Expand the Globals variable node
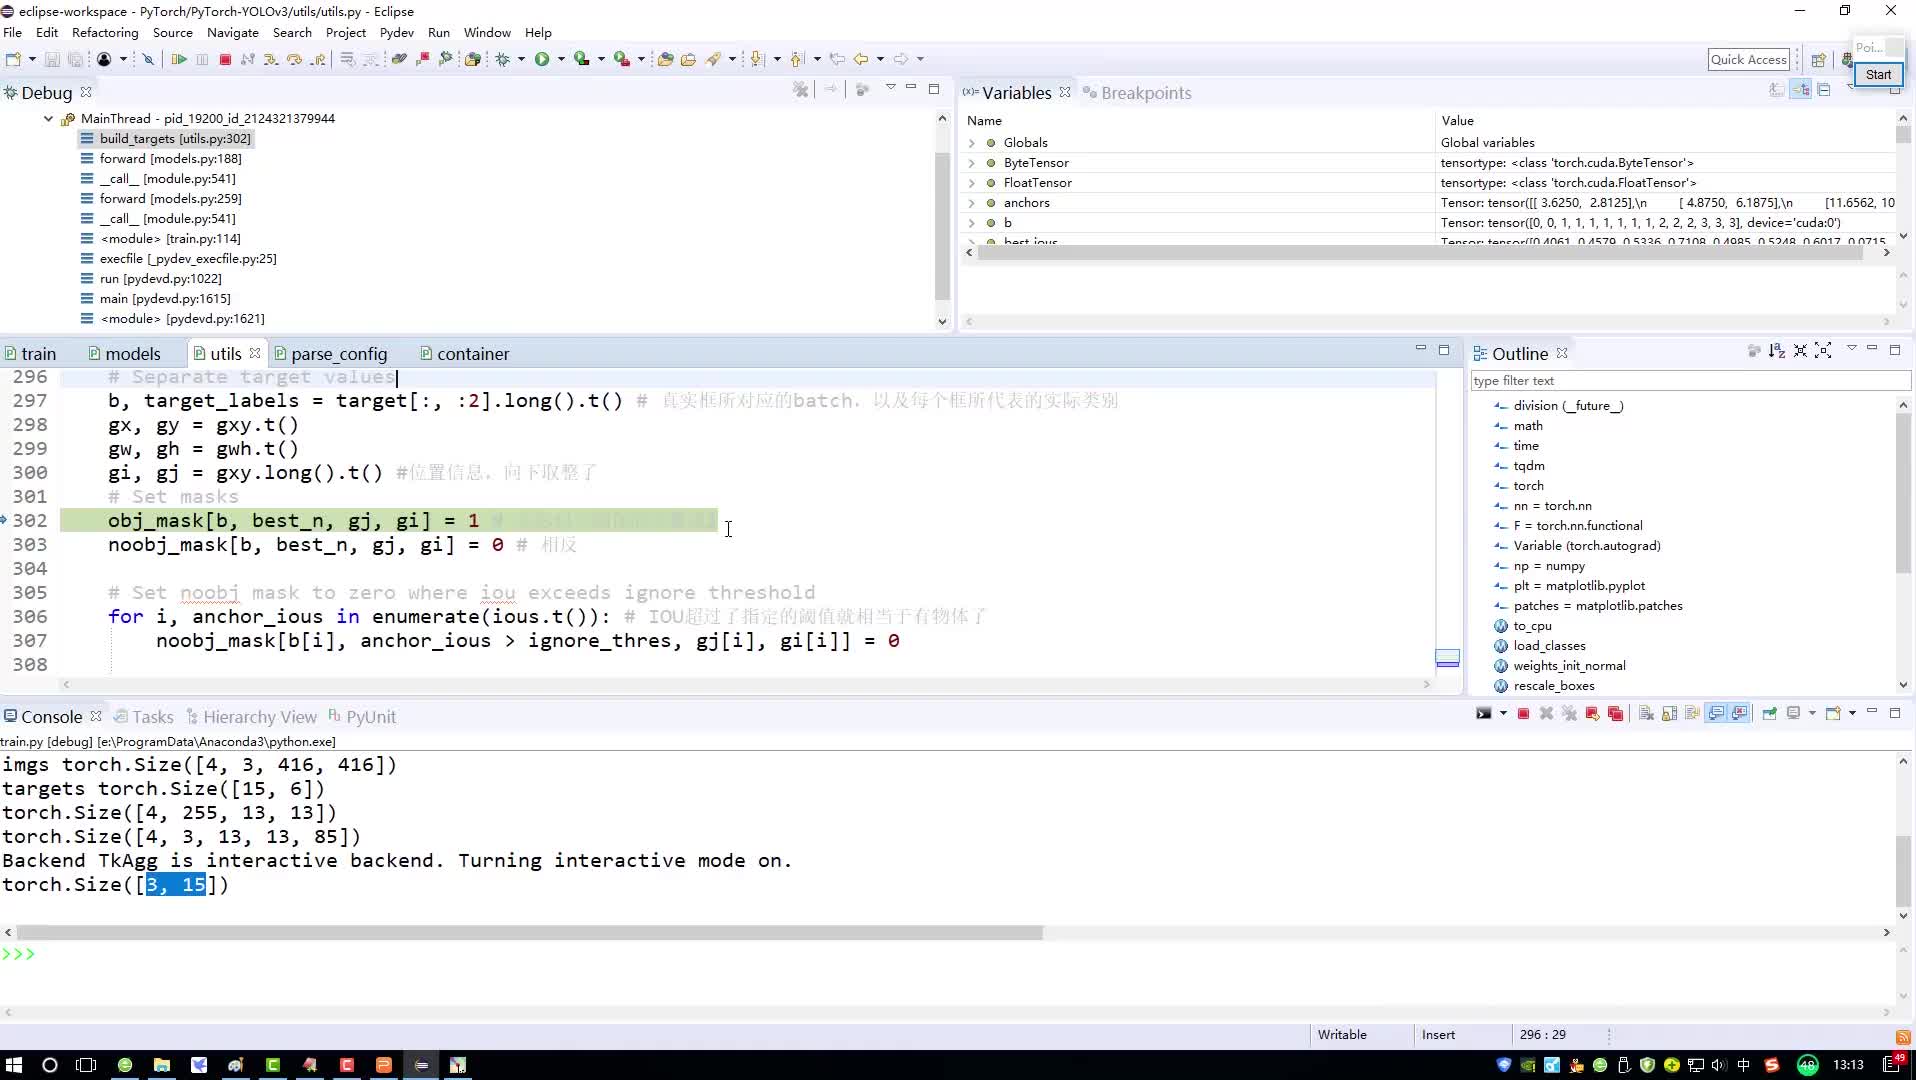Viewport: 1916px width, 1080px height. point(971,143)
